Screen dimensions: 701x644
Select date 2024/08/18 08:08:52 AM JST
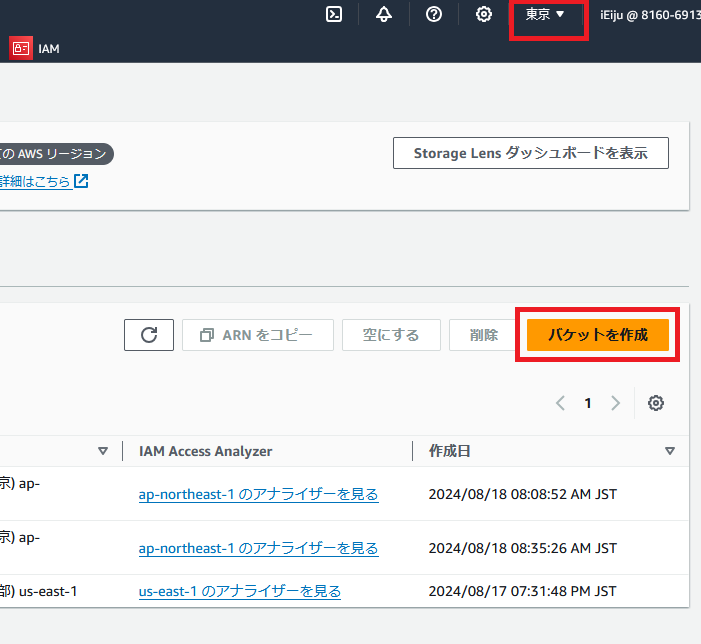pos(523,494)
